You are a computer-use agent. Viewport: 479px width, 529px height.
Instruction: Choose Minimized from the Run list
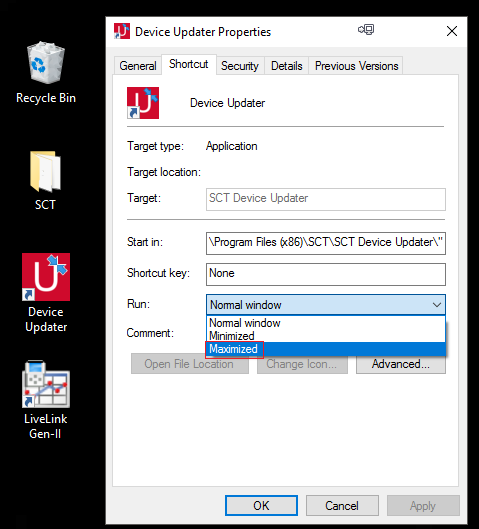326,336
